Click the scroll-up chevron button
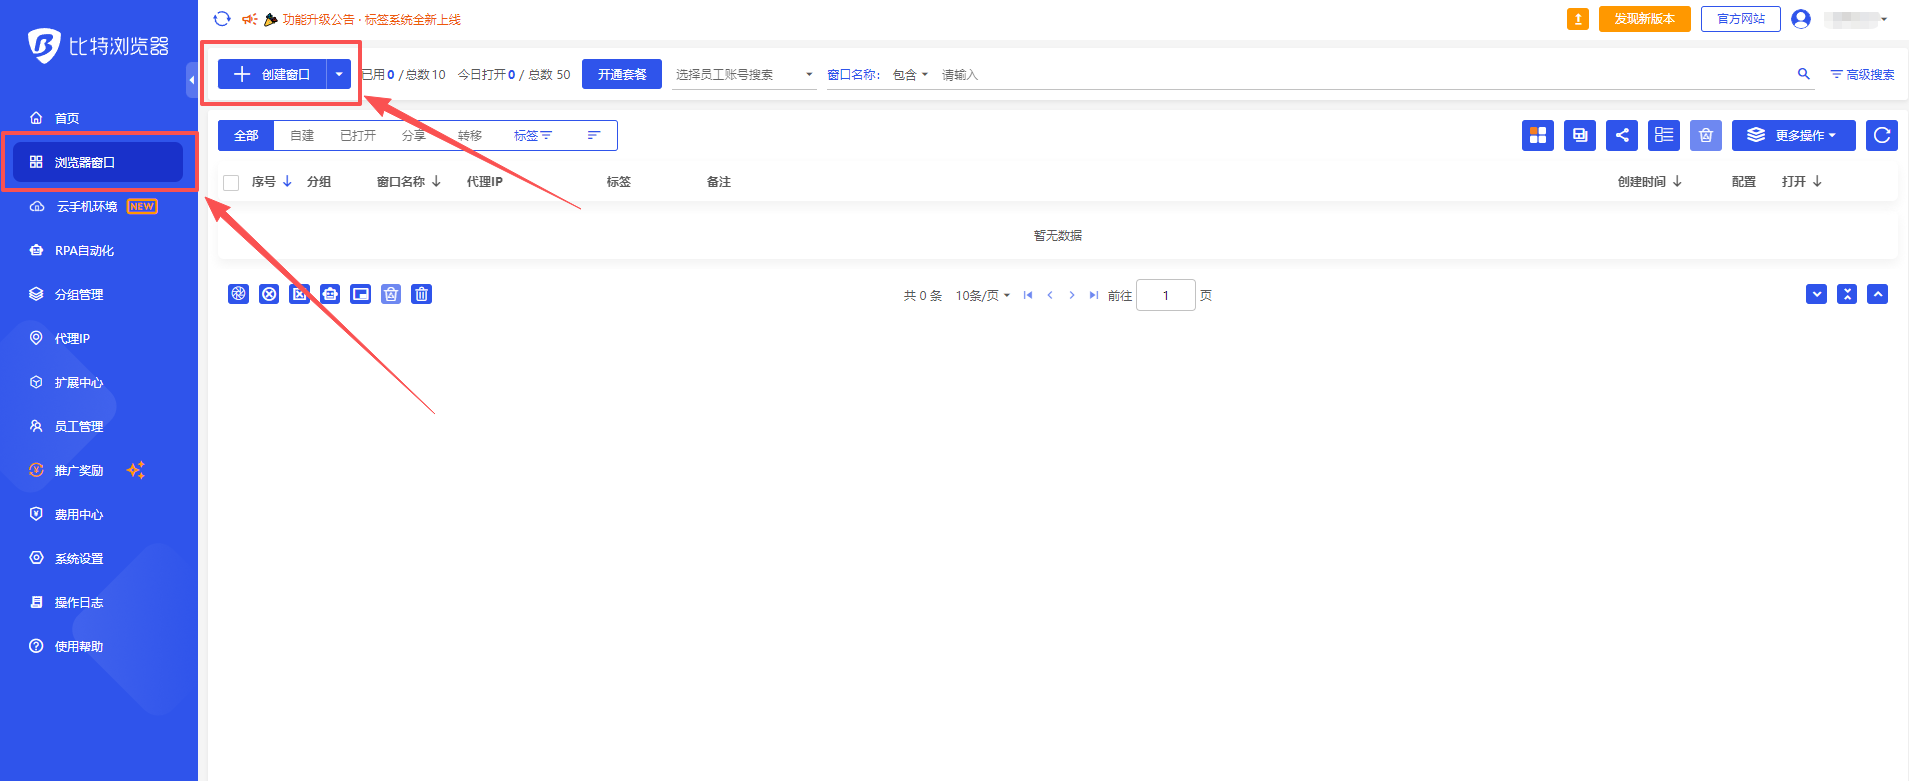1909x781 pixels. (1878, 294)
